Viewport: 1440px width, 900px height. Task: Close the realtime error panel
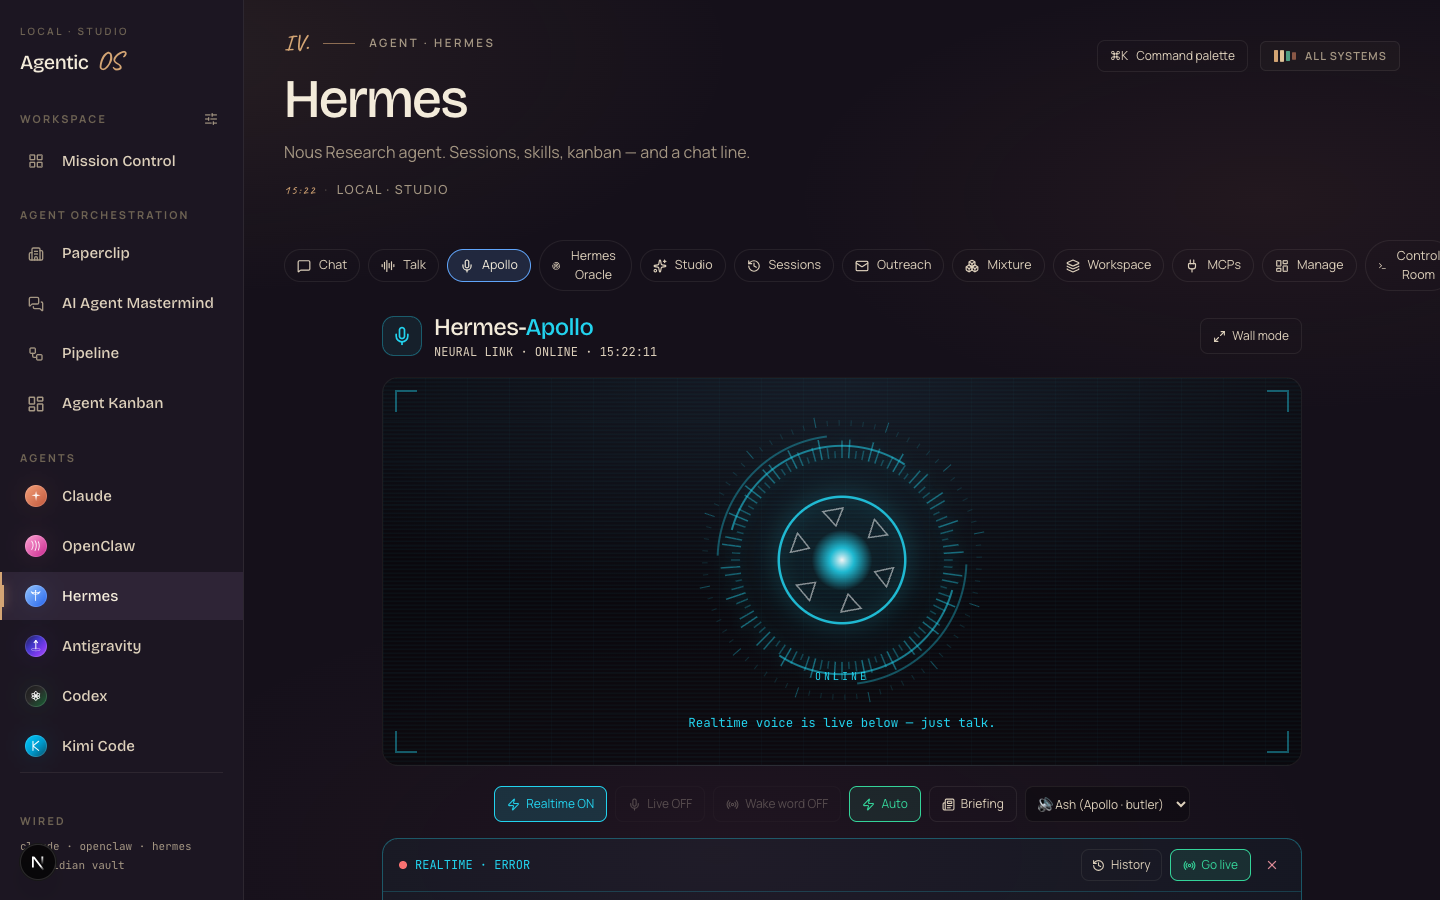[1272, 865]
